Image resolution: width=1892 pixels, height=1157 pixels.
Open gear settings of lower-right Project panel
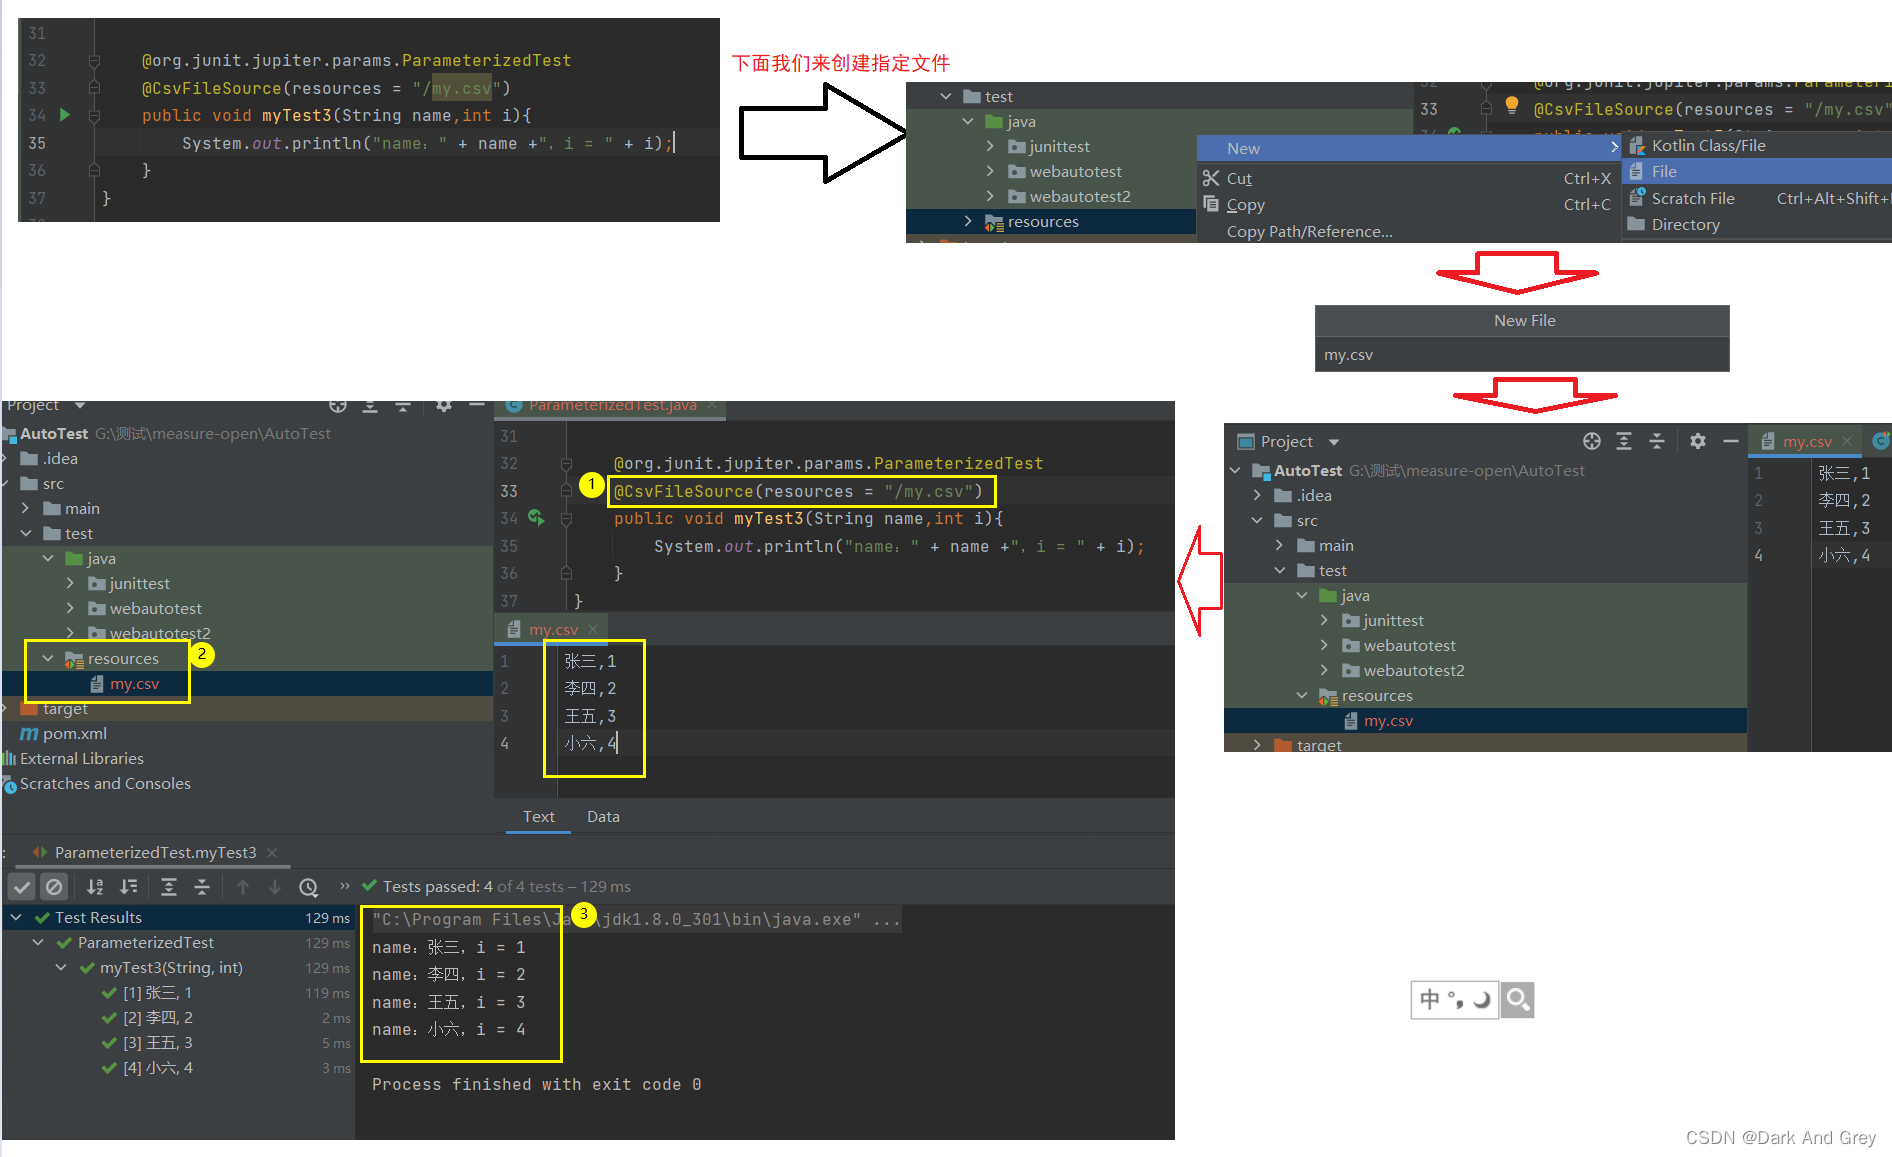pyautogui.click(x=1698, y=441)
